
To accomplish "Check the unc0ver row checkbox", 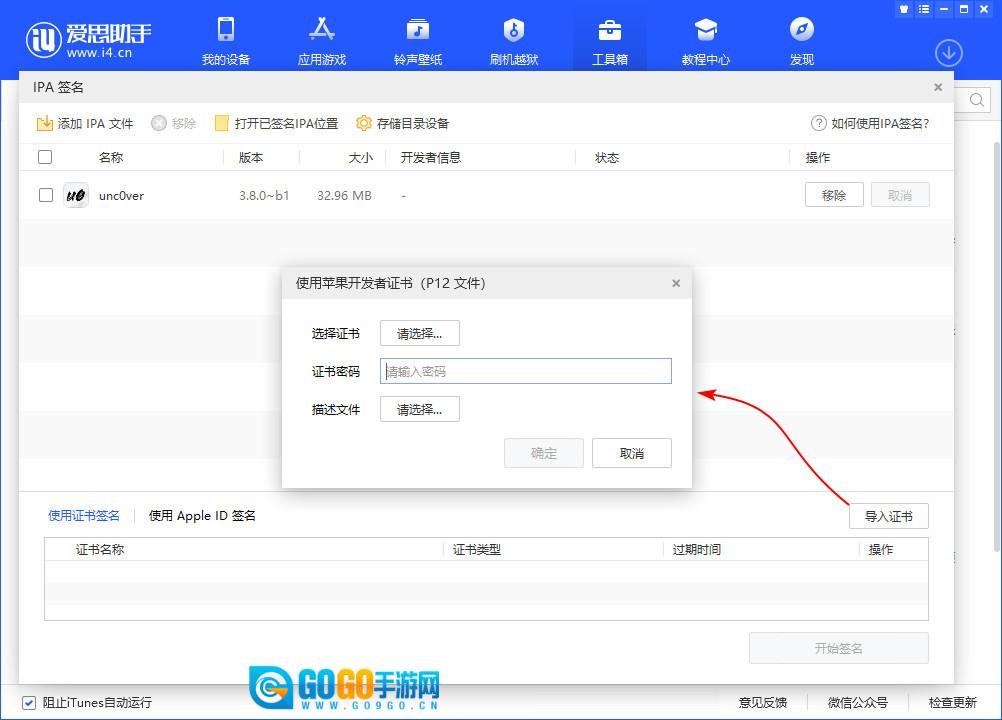I will pos(46,196).
